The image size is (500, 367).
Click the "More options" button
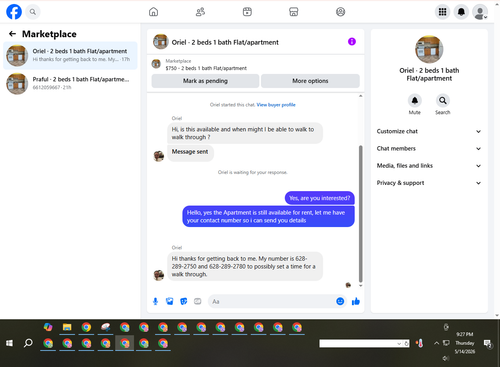310,81
